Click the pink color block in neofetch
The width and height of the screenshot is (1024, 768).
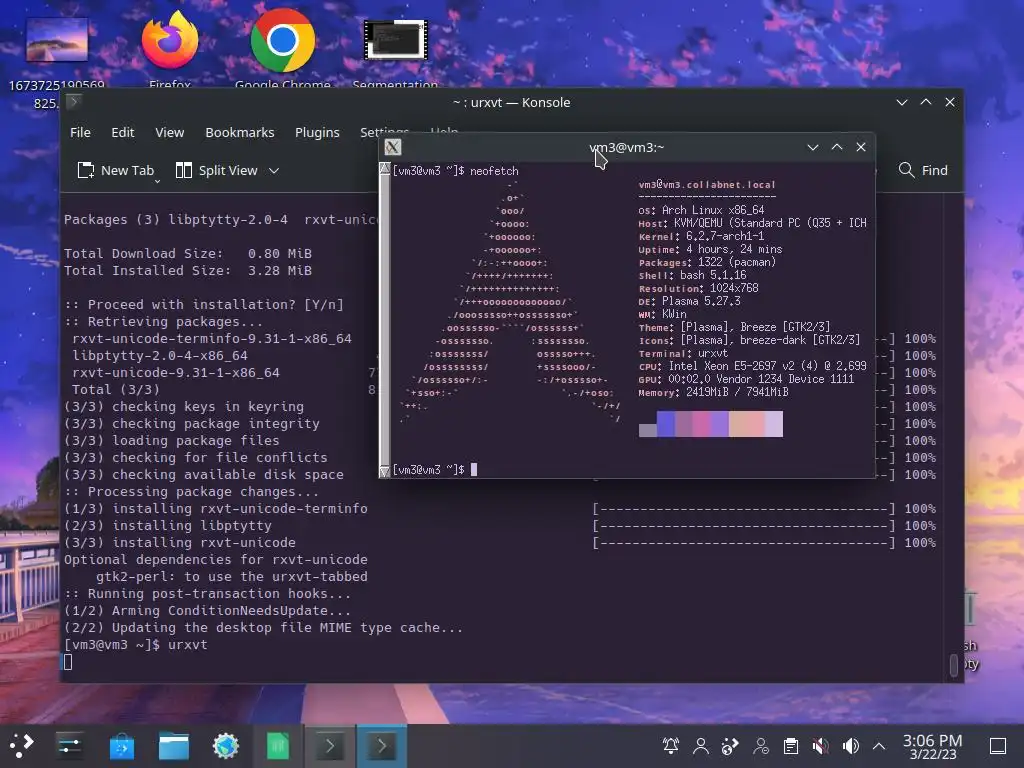tap(701, 424)
